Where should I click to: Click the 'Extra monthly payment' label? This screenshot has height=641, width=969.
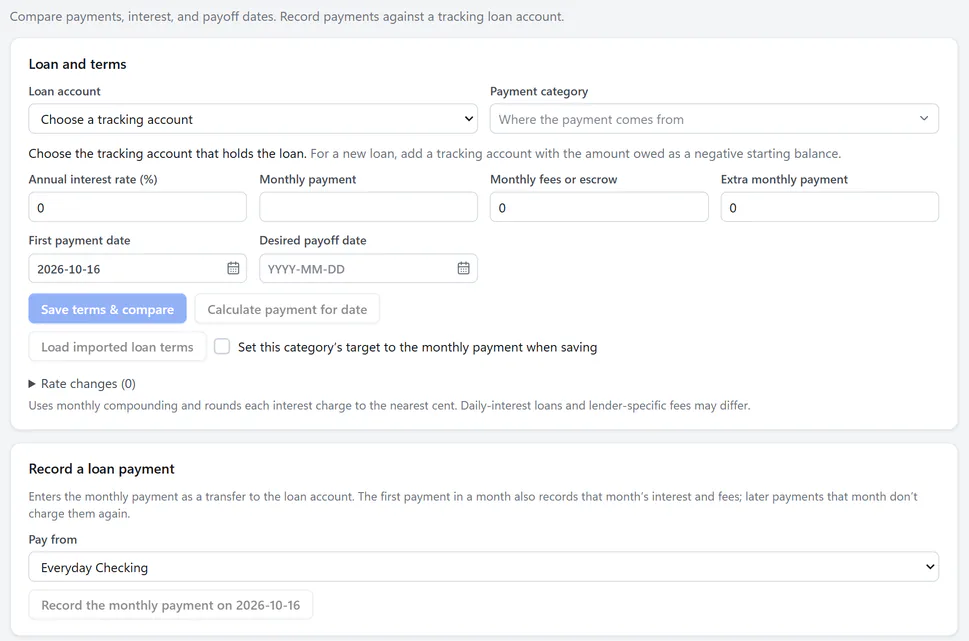point(784,179)
